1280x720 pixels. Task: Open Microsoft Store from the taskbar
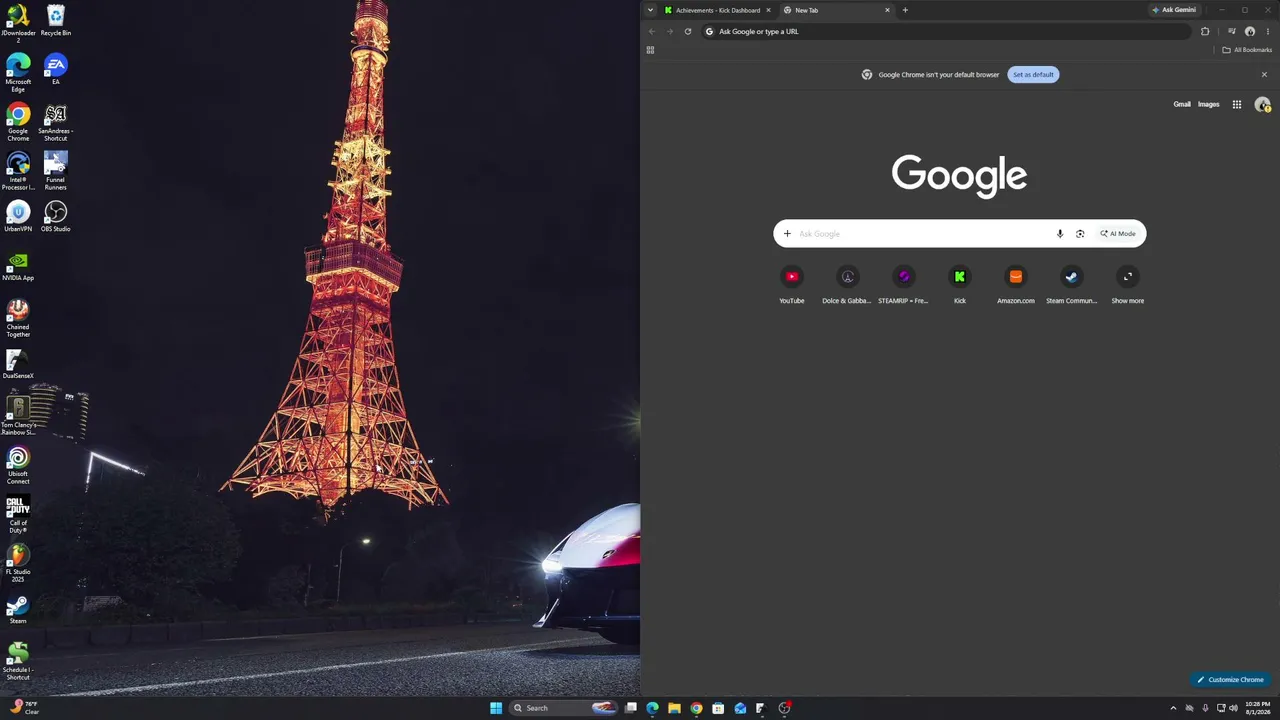pos(718,708)
